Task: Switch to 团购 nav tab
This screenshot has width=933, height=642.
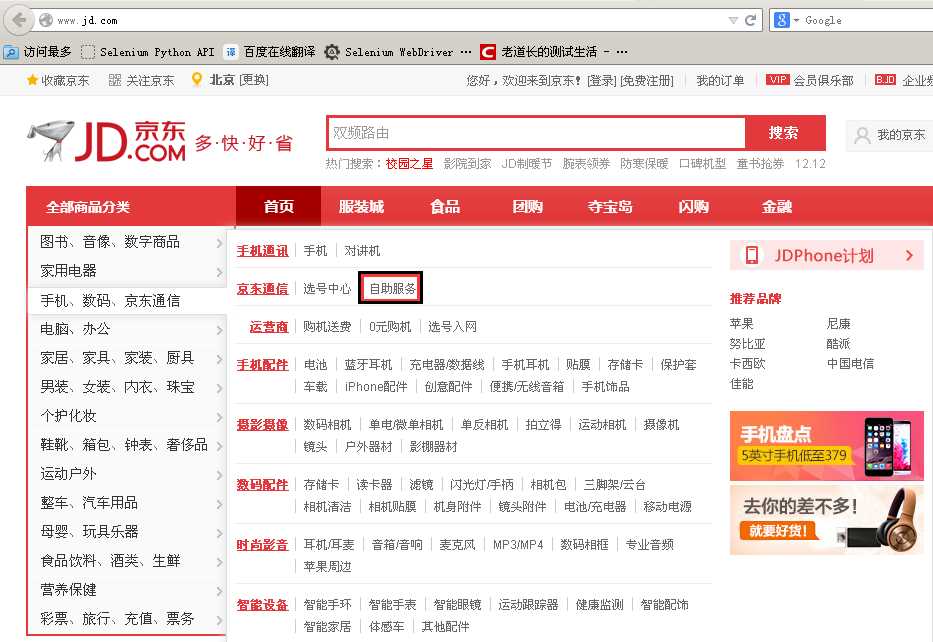Action: (x=527, y=206)
